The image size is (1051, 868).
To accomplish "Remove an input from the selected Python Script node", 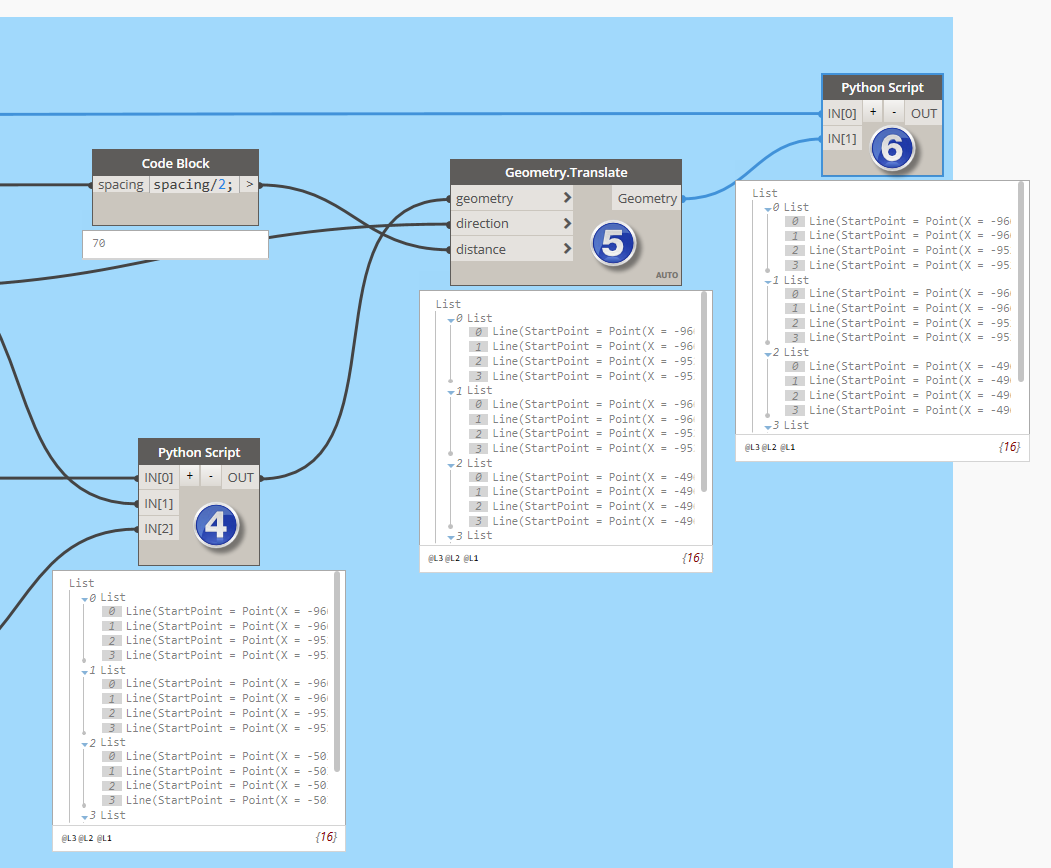I will click(894, 113).
